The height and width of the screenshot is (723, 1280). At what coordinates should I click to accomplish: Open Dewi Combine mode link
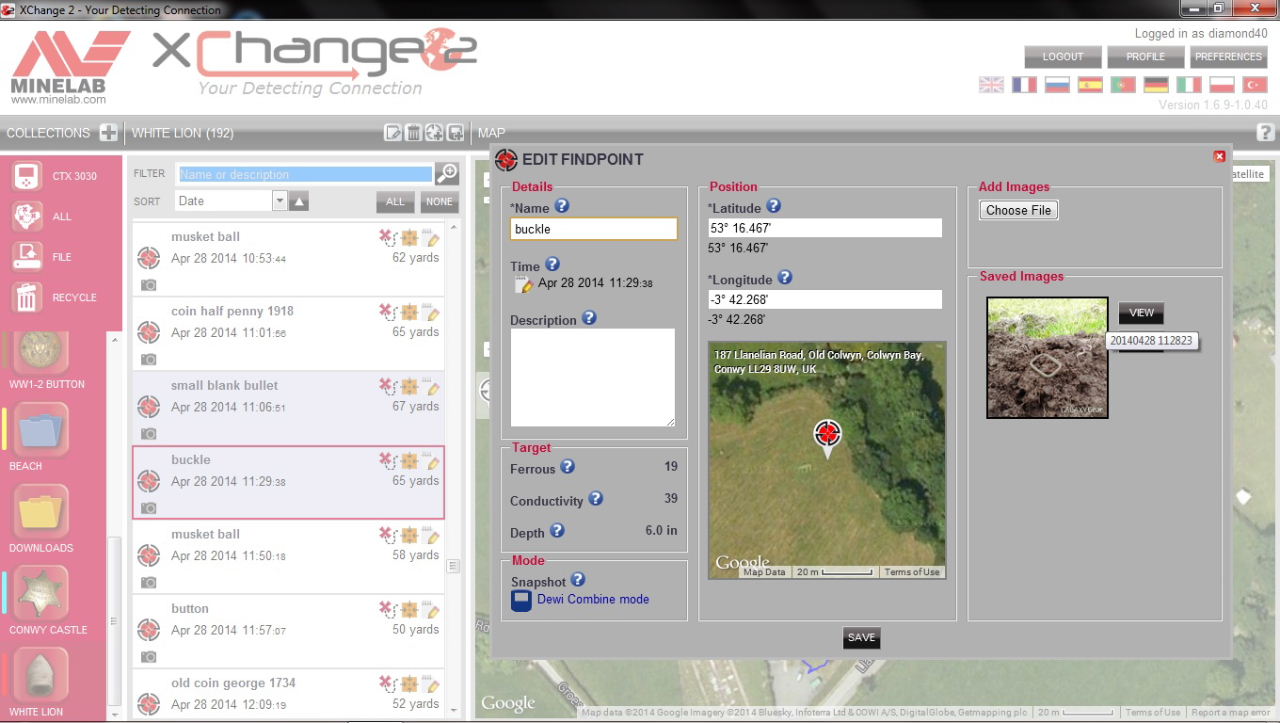593,599
